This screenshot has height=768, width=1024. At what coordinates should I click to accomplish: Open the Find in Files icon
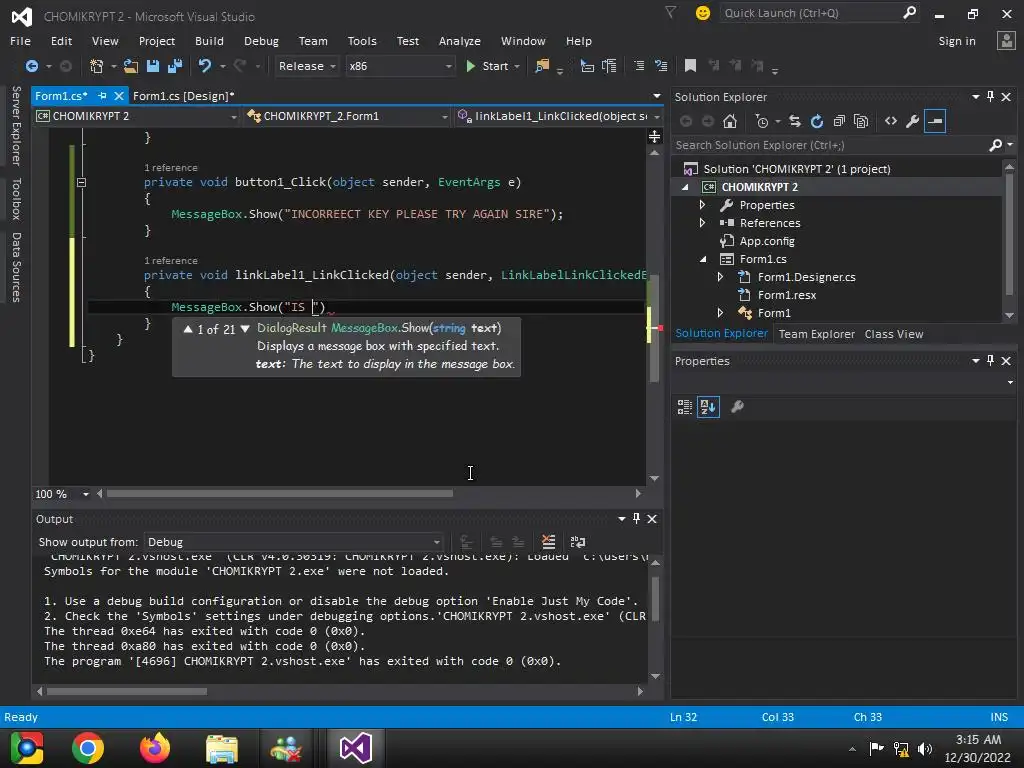point(542,66)
